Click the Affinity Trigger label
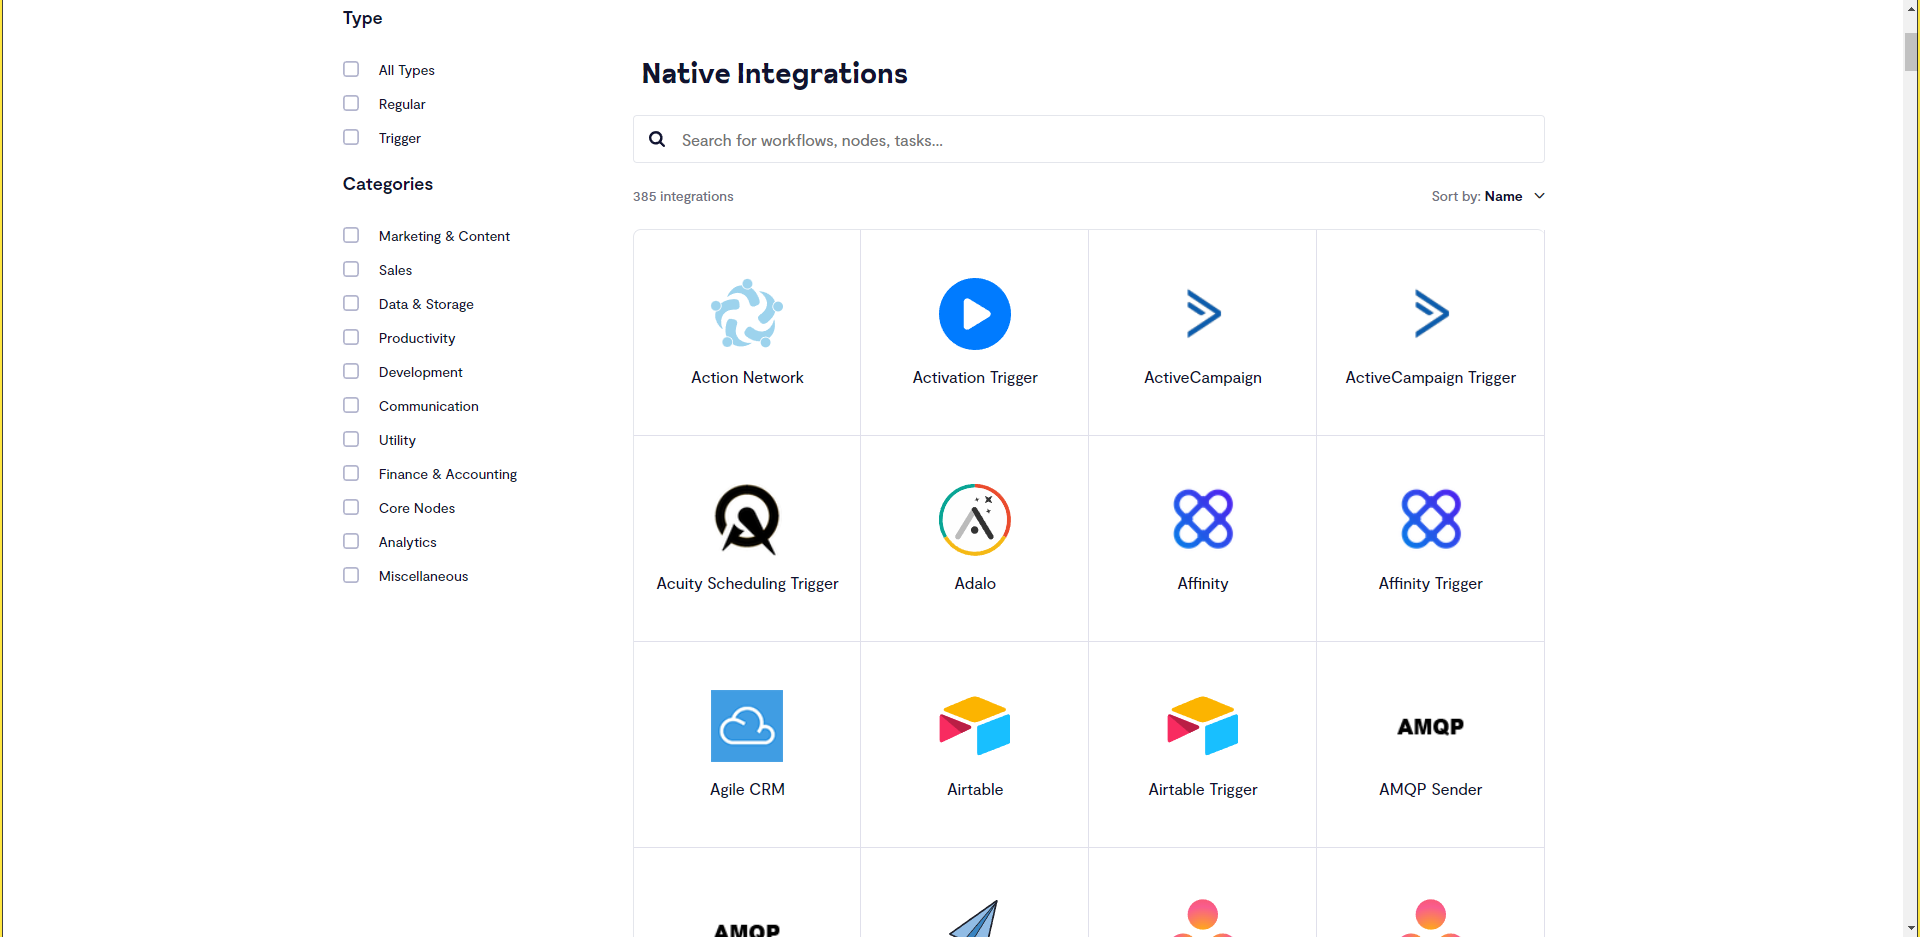This screenshot has height=937, width=1920. (1431, 584)
